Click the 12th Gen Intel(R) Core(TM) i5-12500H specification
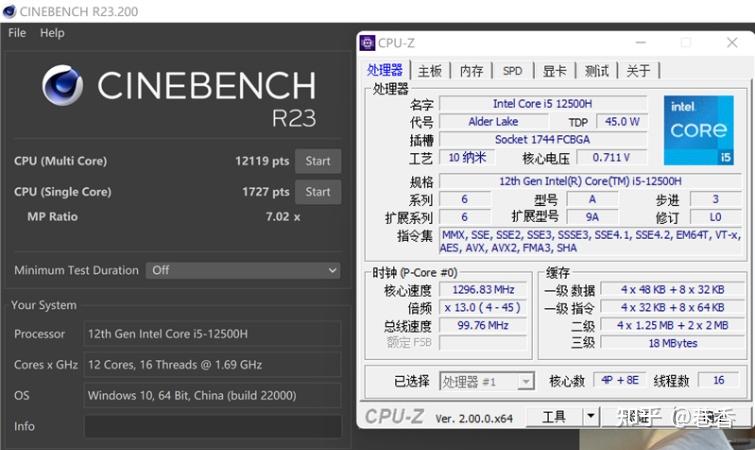Screen dimensions: 755x450 590,181
